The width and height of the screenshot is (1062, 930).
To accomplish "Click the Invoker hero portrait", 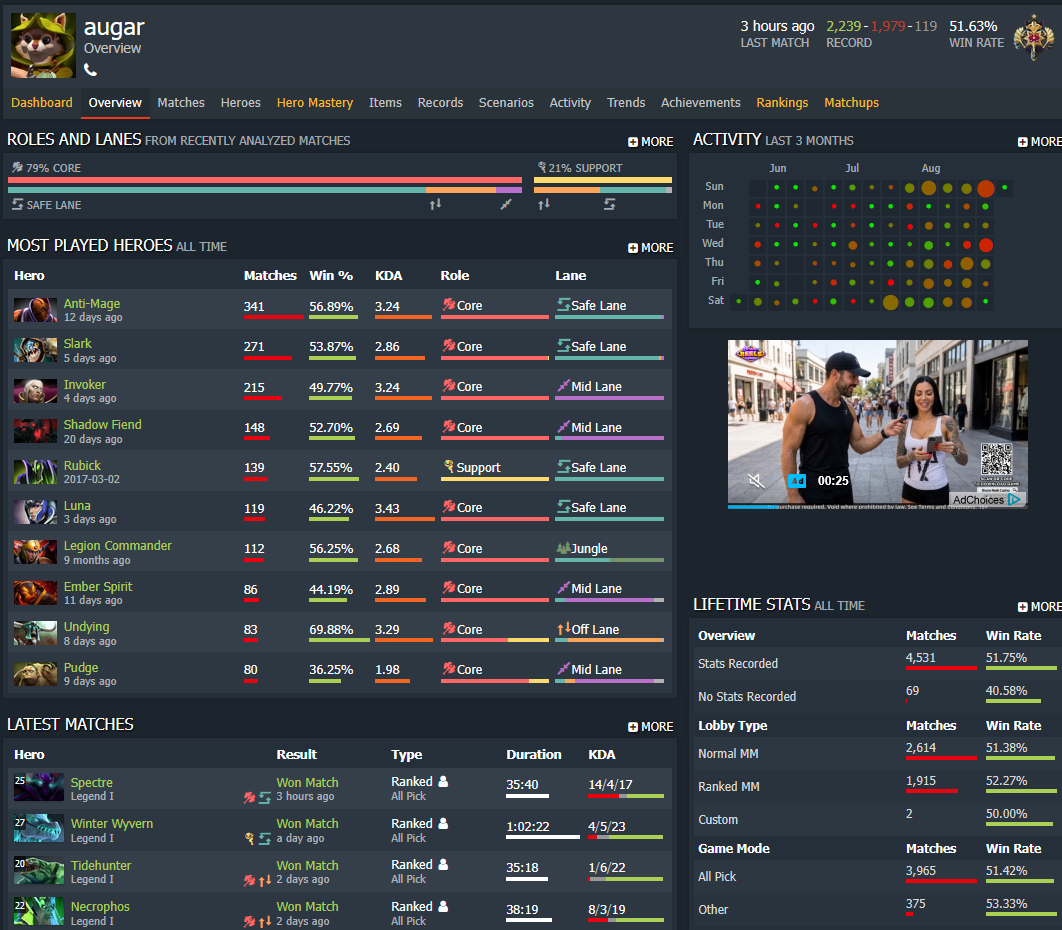I will 35,391.
